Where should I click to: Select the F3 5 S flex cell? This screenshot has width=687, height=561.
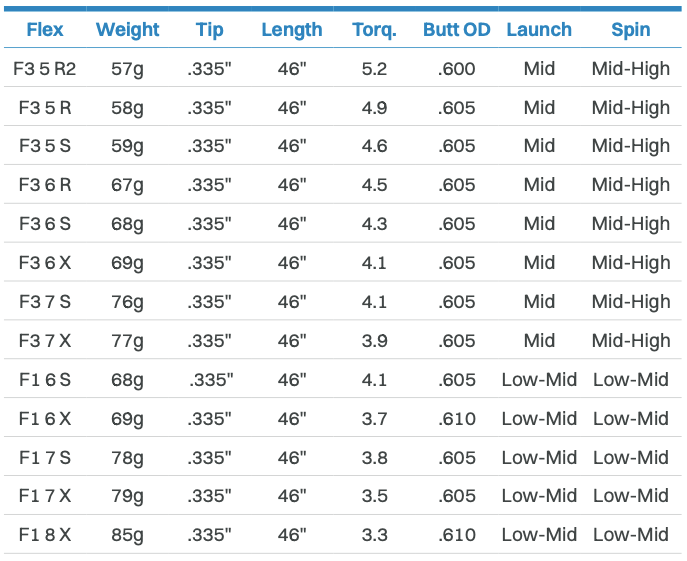pos(45,146)
